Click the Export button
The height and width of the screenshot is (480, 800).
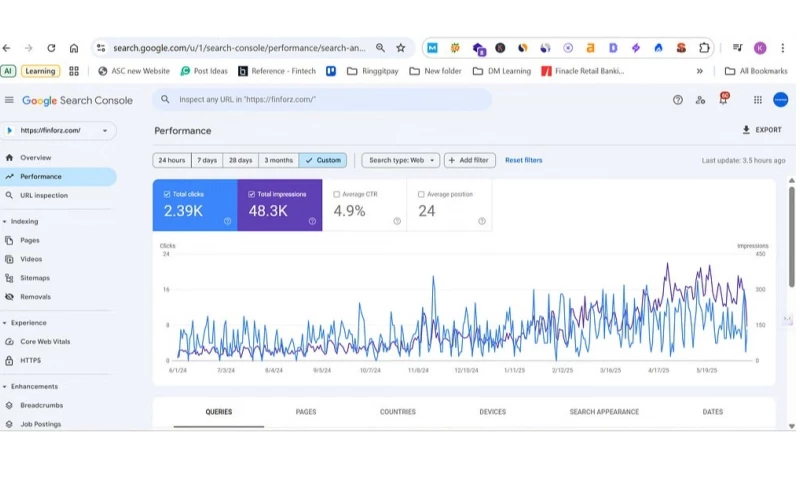[x=761, y=130]
